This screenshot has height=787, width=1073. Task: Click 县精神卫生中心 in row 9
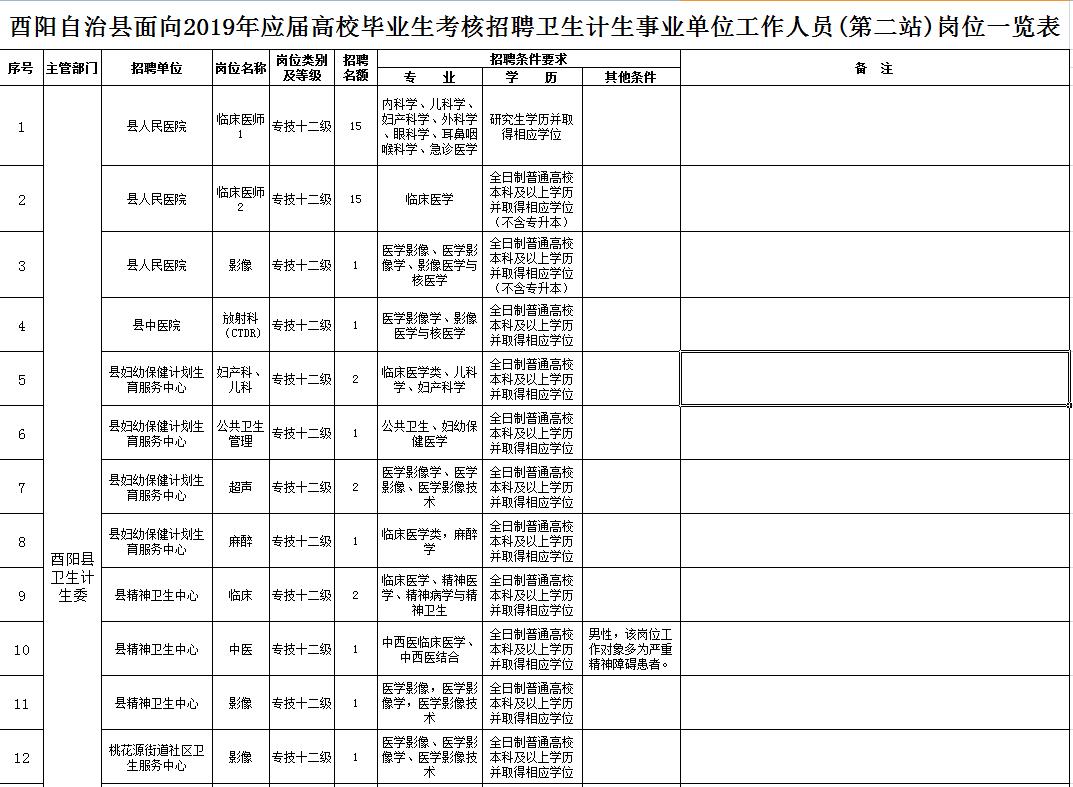(157, 595)
